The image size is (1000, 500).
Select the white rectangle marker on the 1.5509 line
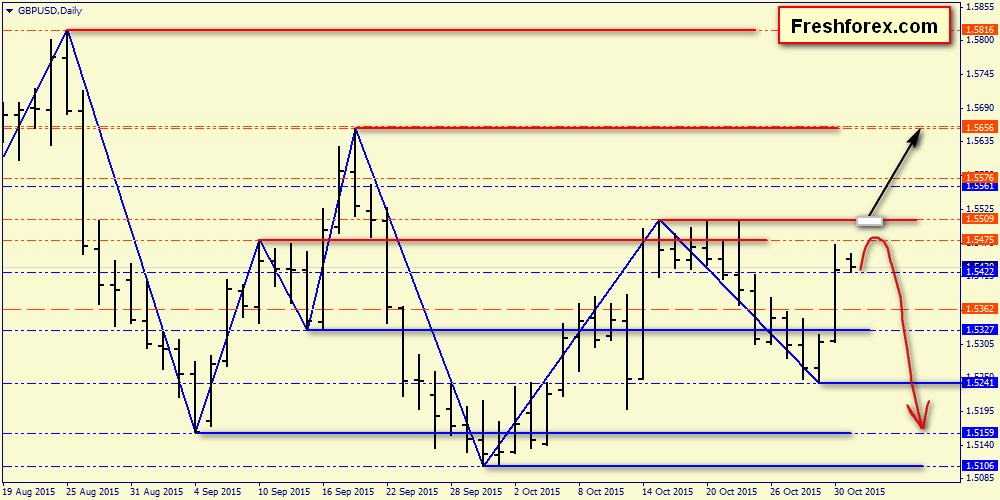pyautogui.click(x=869, y=221)
